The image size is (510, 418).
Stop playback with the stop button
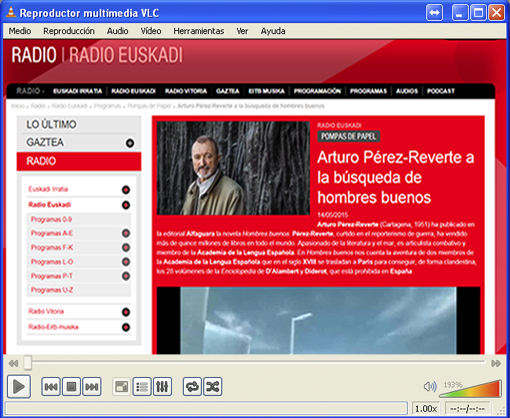click(71, 387)
